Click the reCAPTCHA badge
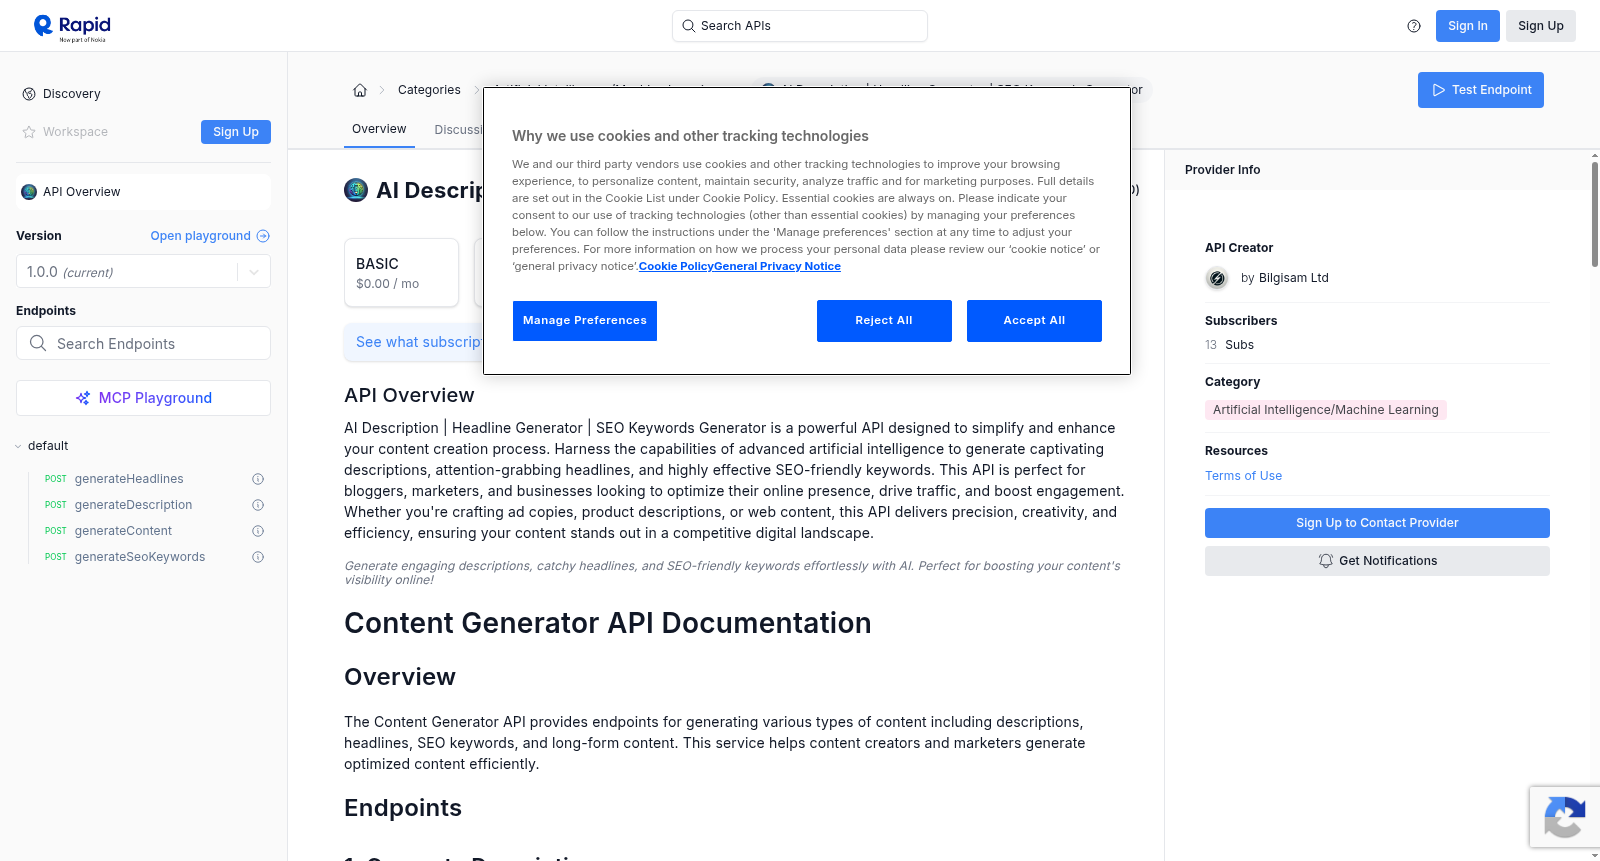 point(1565,818)
